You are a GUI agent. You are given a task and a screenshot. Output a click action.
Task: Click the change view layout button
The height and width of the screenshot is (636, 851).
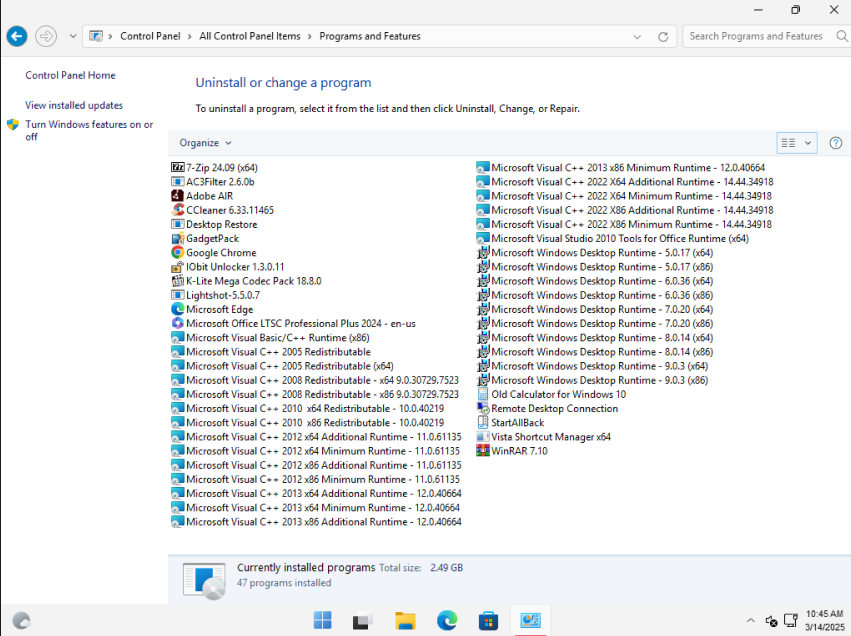pos(789,143)
